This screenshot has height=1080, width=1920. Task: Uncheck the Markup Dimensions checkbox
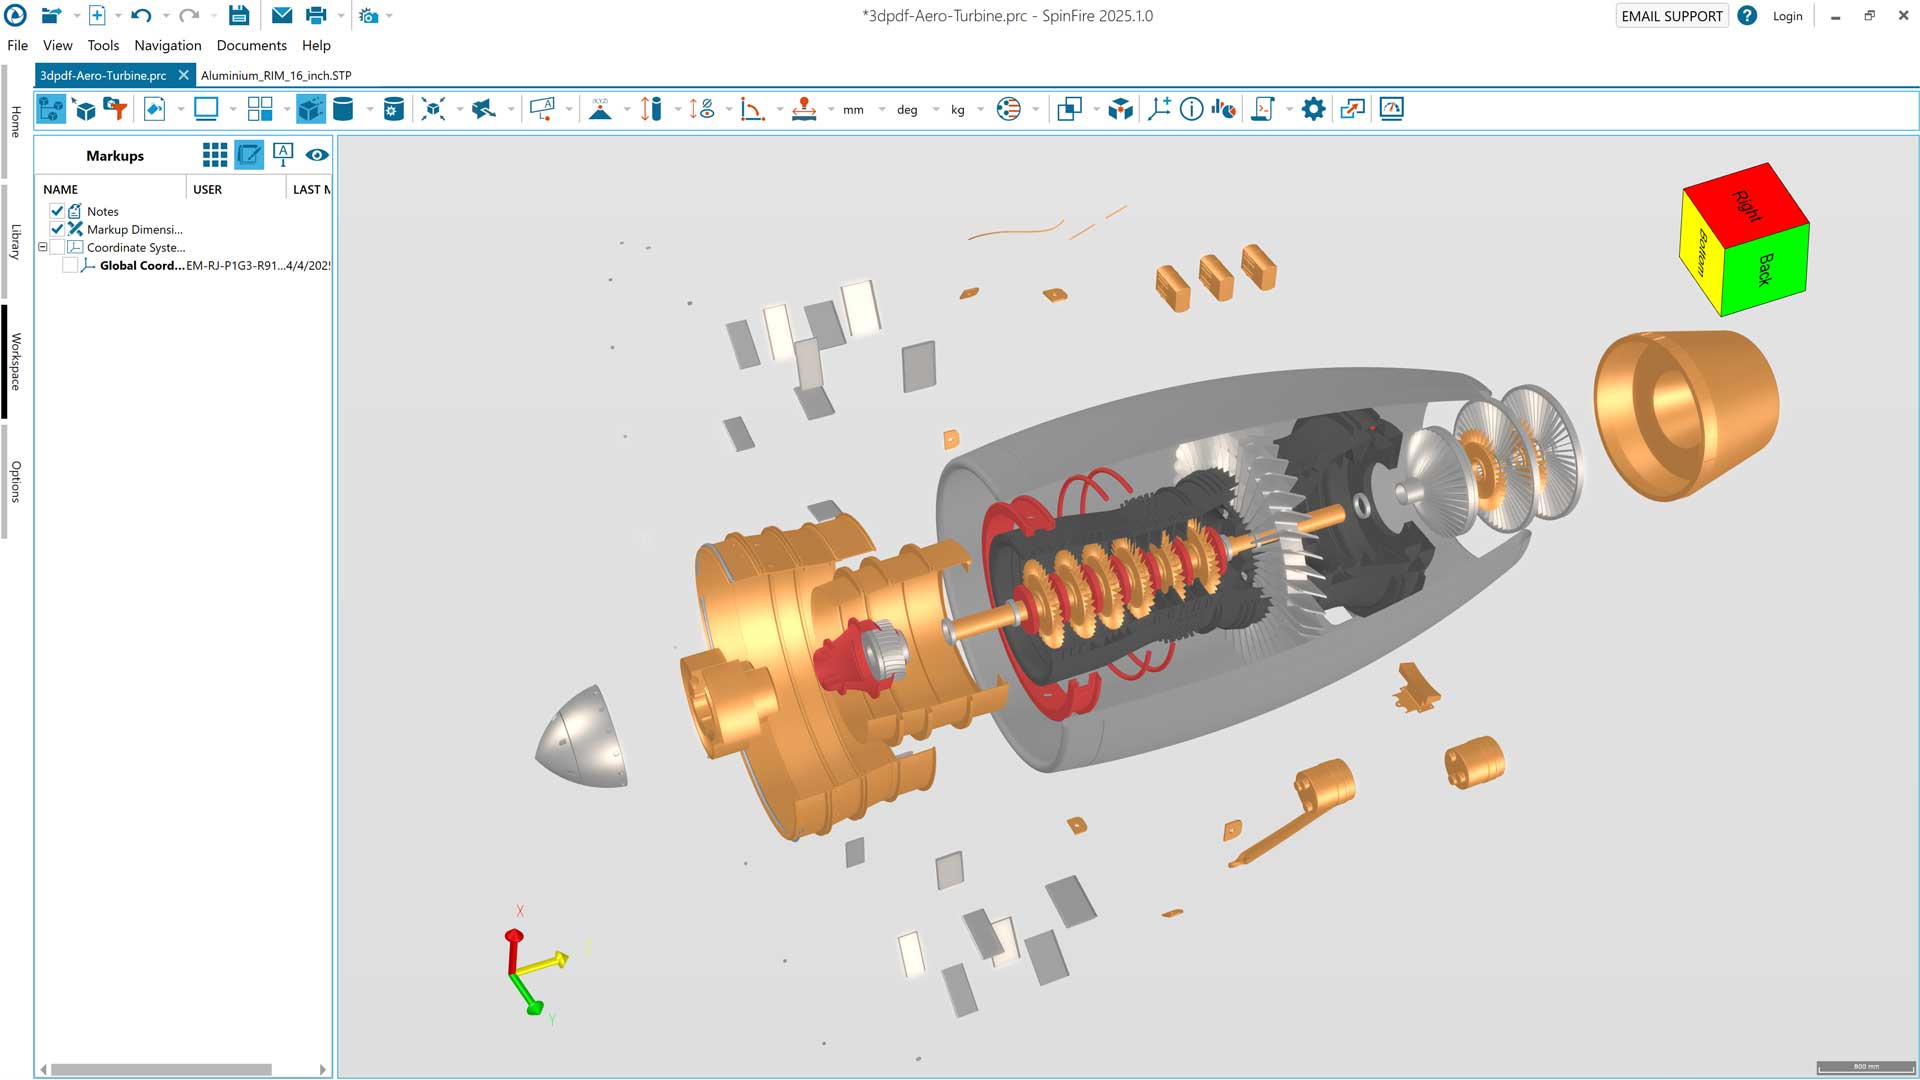(57, 229)
